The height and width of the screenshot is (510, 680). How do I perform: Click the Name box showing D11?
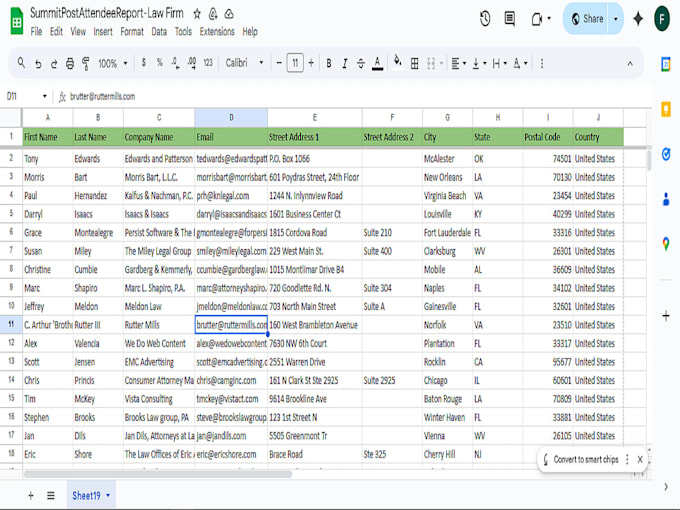[x=26, y=96]
